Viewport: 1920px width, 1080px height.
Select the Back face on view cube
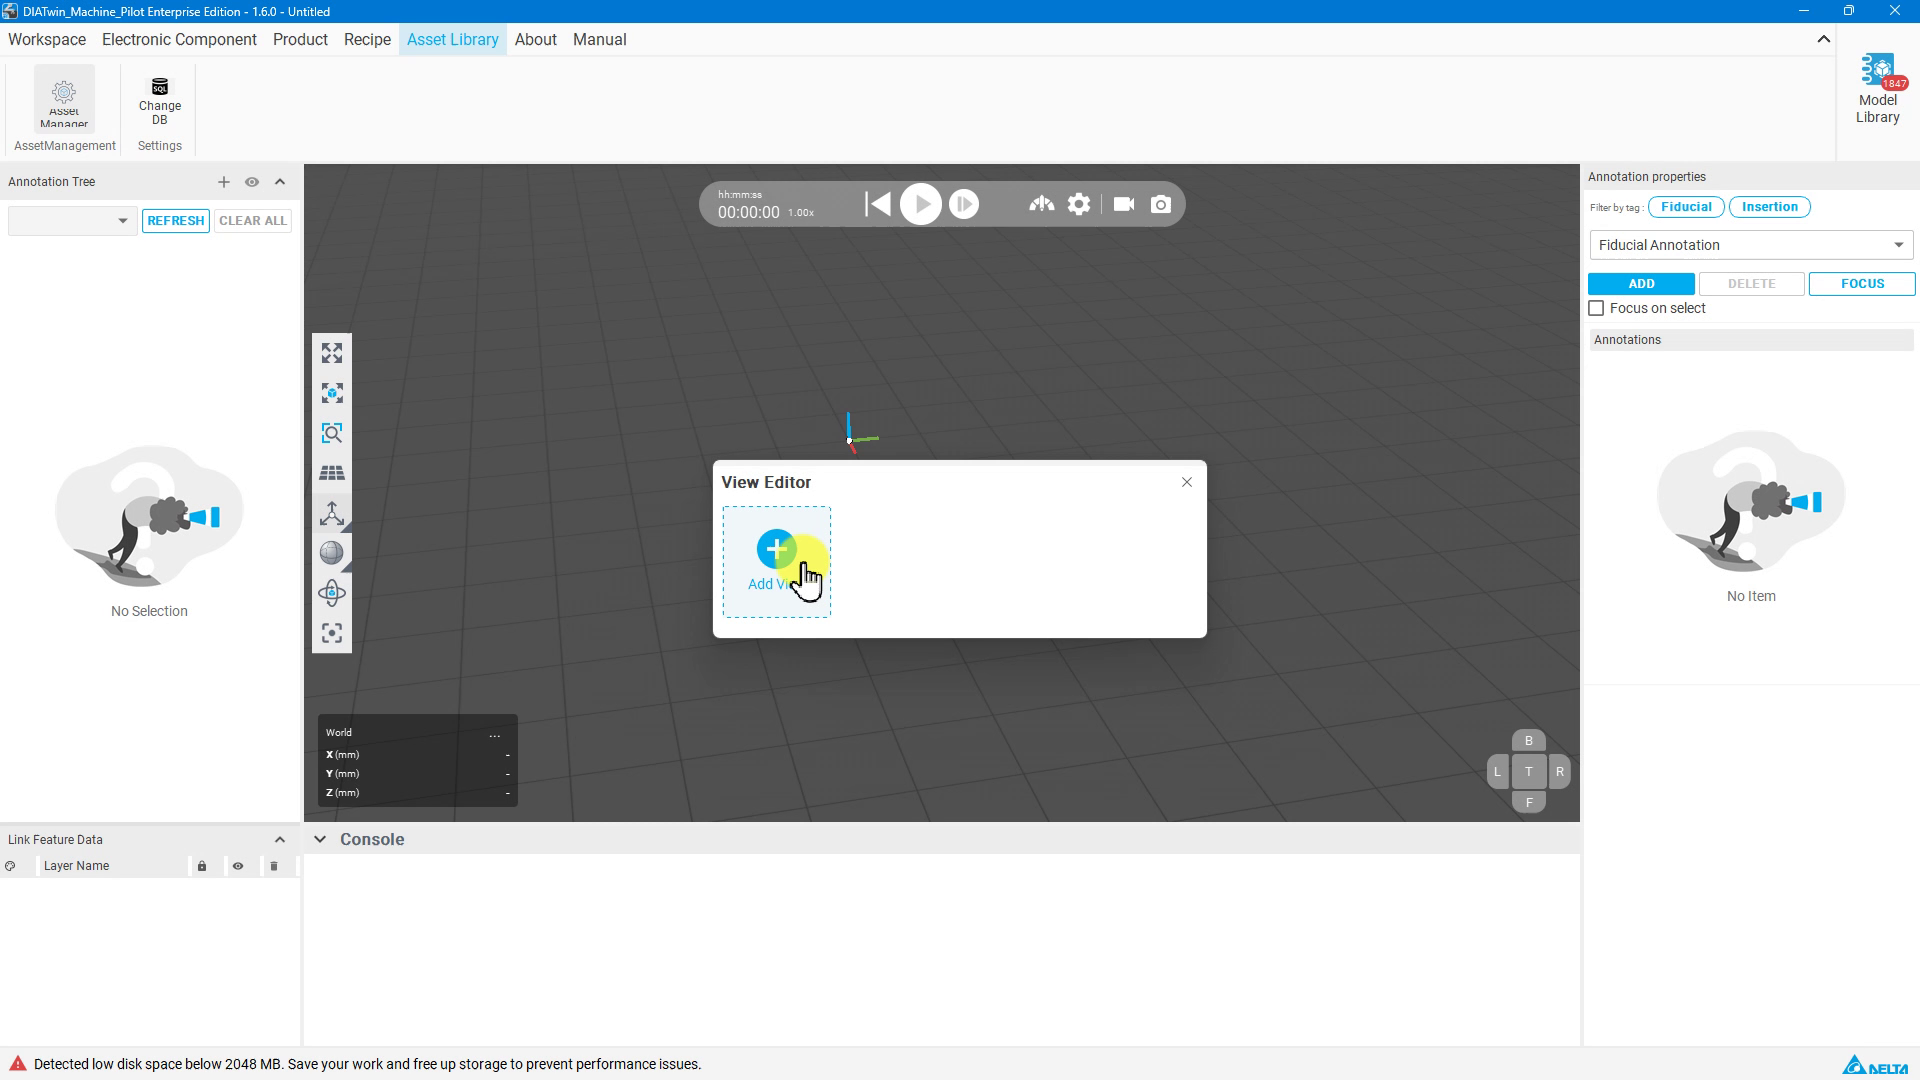tap(1528, 741)
